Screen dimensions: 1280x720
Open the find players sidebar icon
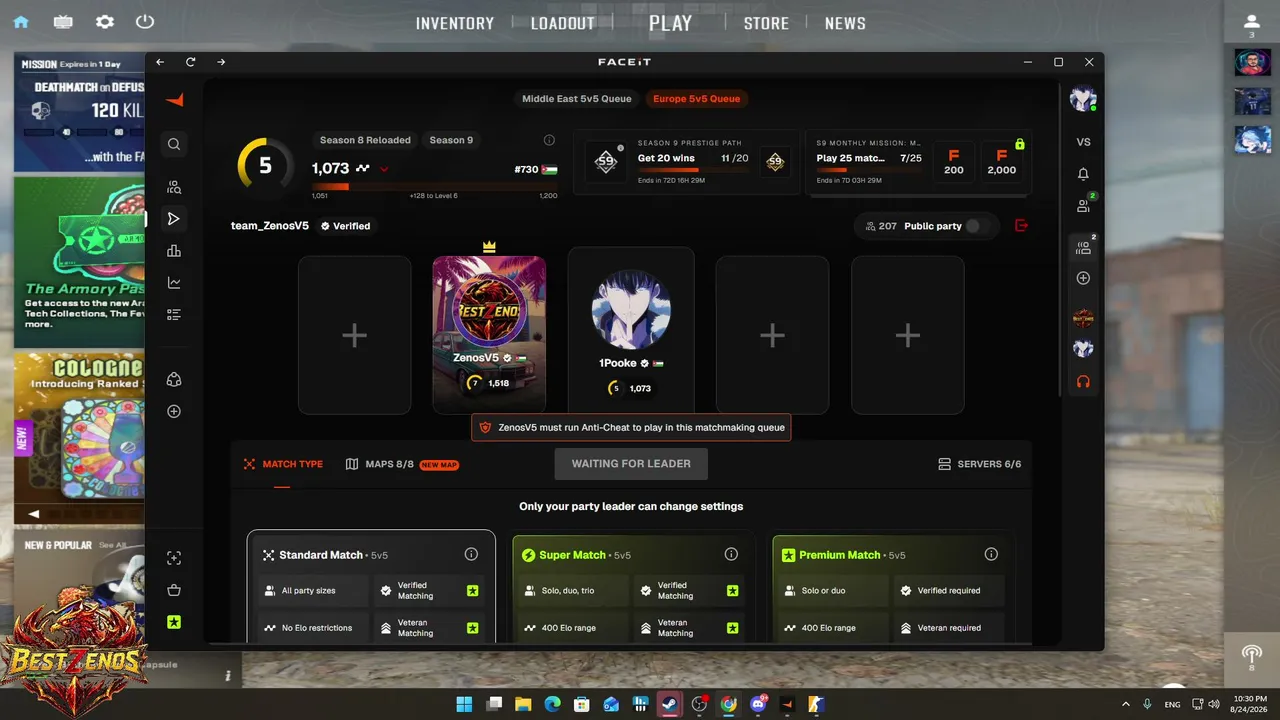[x=174, y=187]
